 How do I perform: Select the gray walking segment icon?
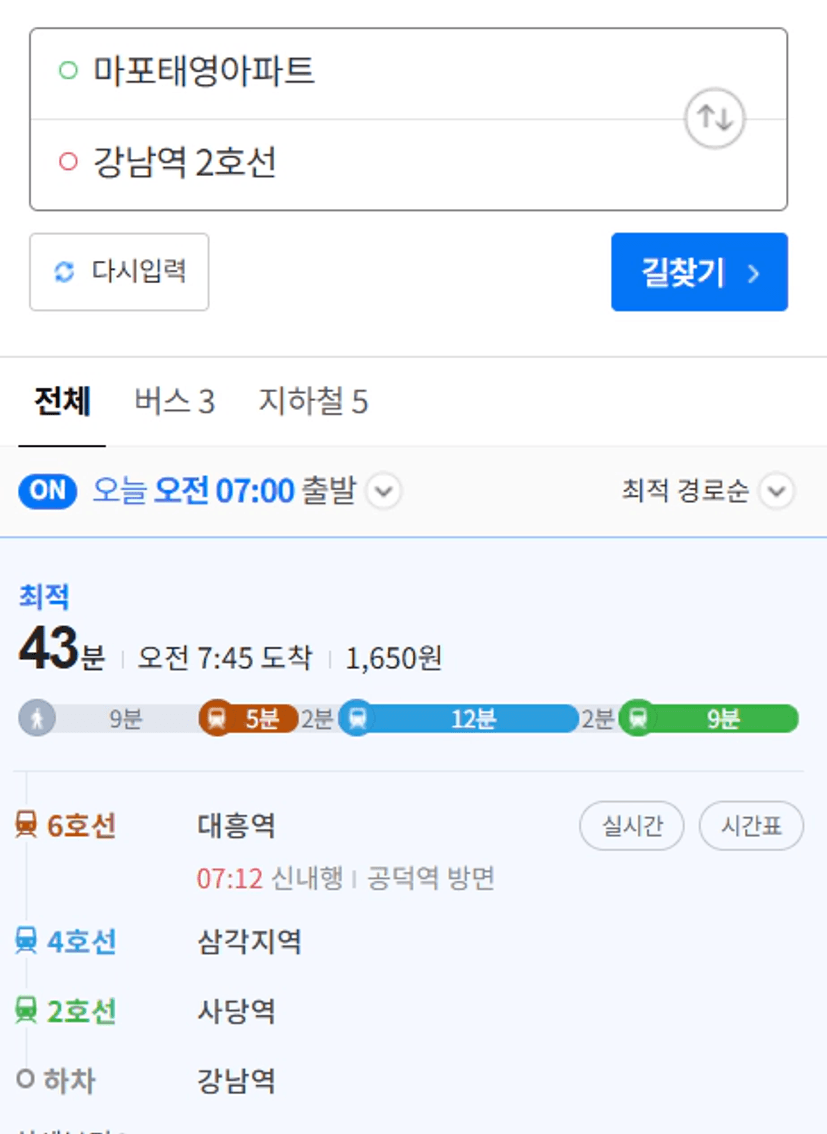point(37,718)
